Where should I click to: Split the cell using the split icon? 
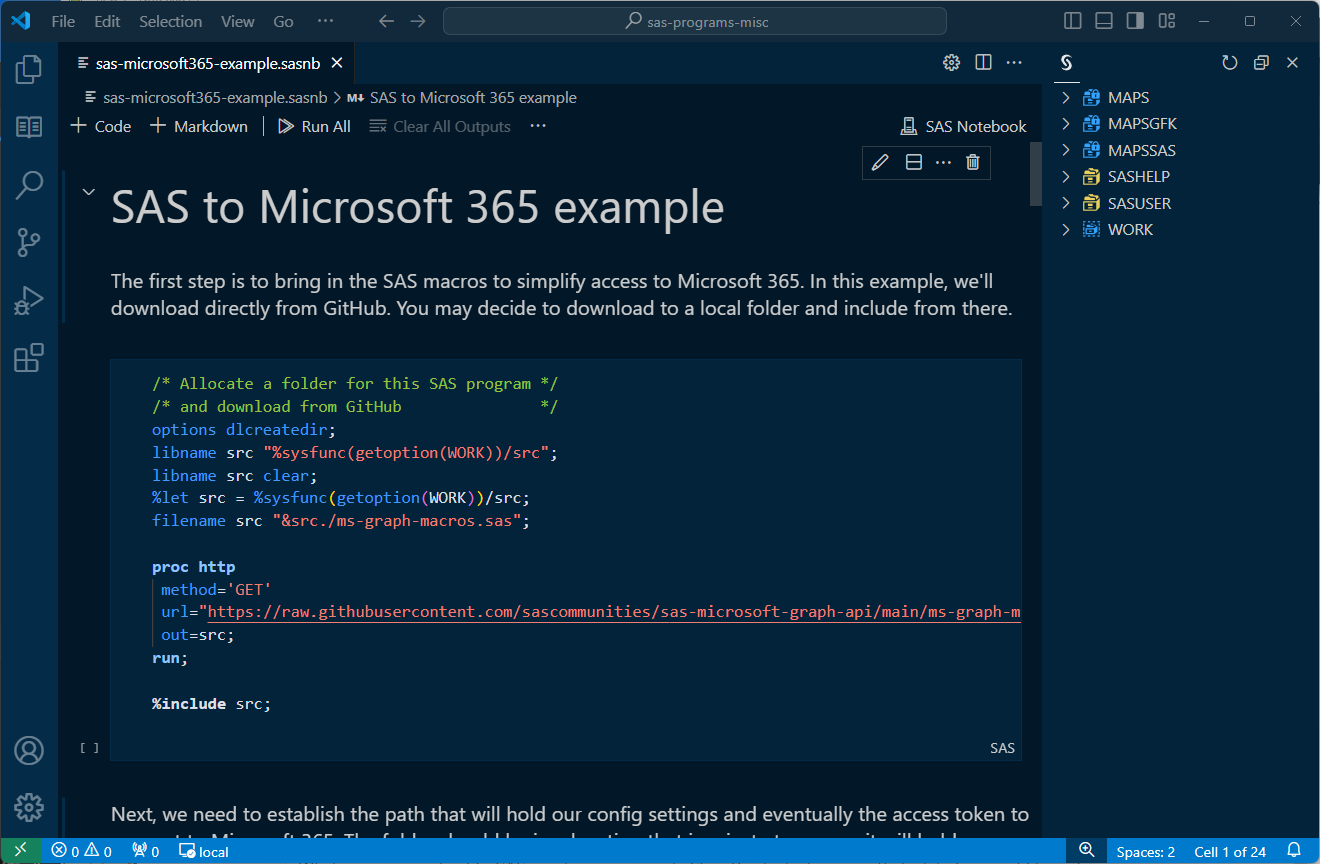point(913,162)
